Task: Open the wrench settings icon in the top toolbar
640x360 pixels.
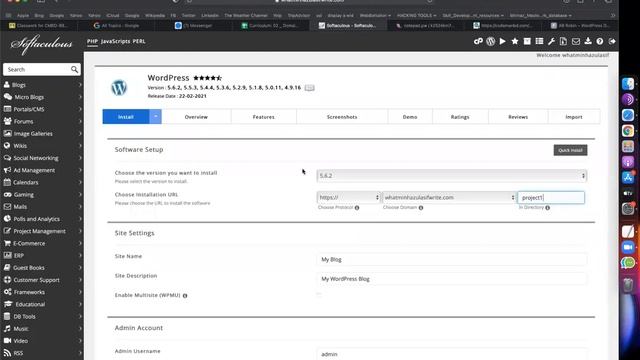Action: click(x=551, y=41)
